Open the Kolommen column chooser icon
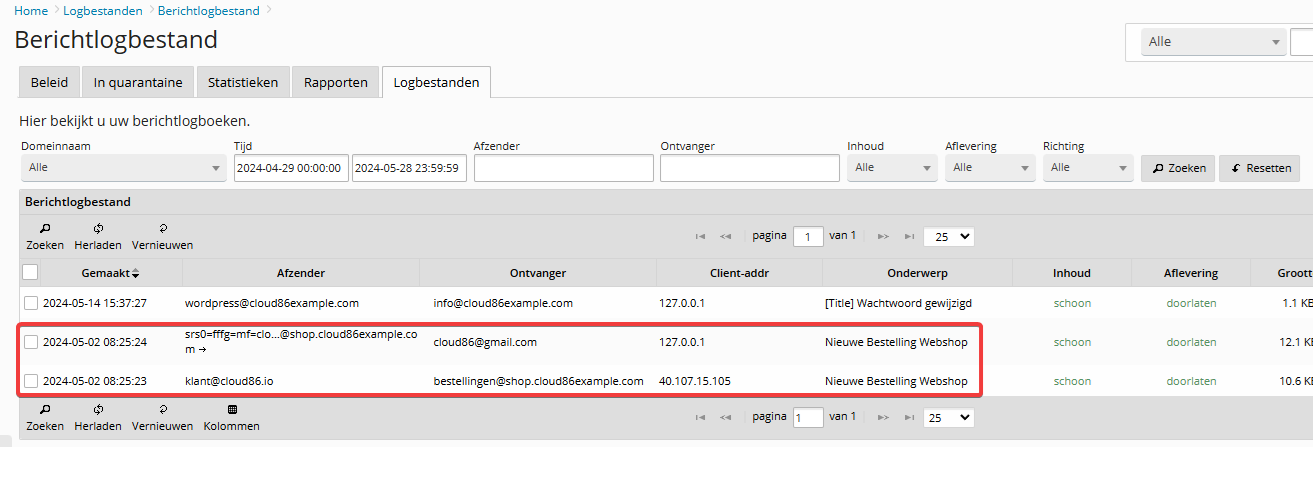 click(x=232, y=409)
